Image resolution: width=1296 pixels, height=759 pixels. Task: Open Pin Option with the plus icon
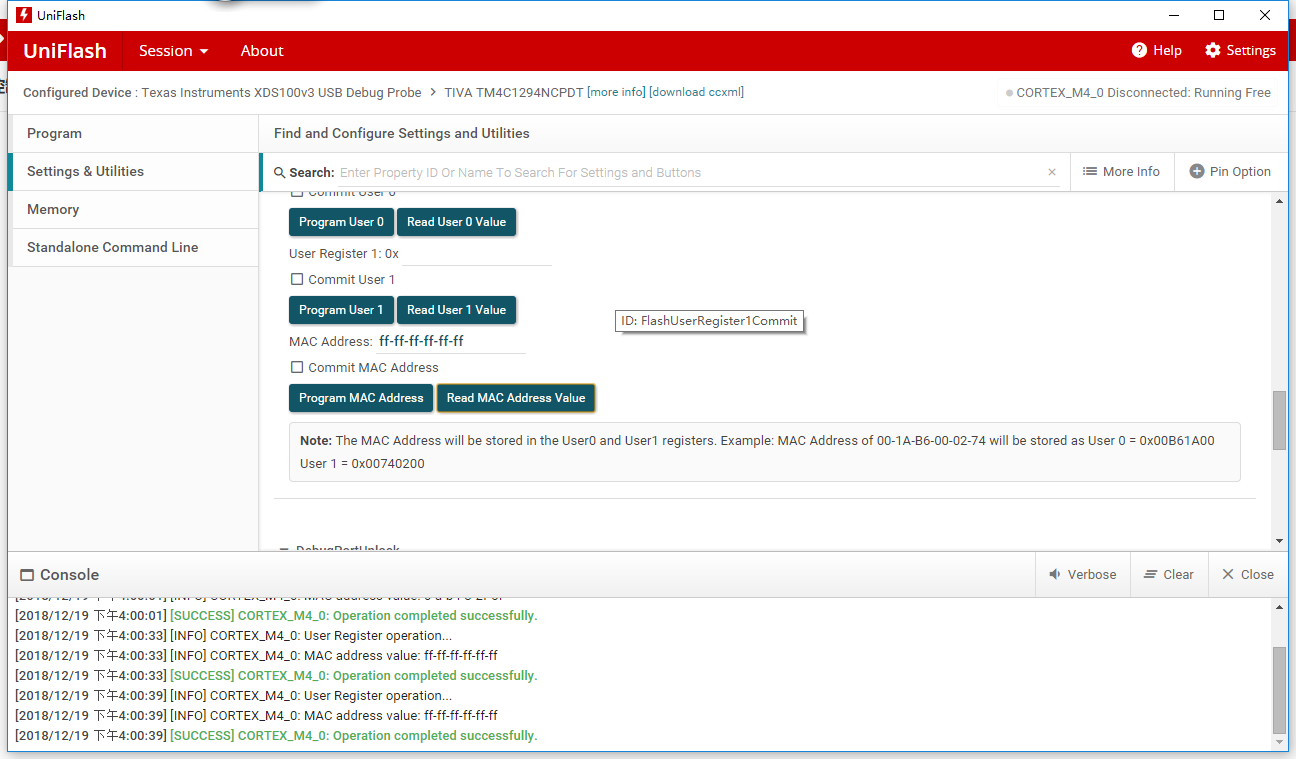tap(1230, 172)
